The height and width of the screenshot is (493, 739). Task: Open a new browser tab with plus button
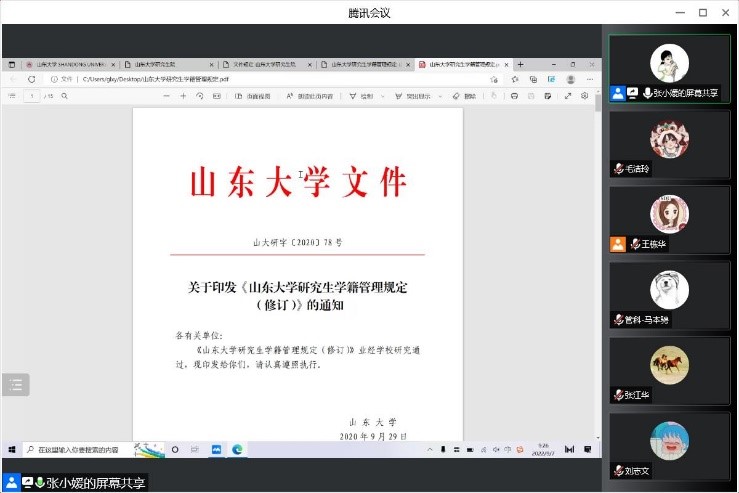(521, 65)
